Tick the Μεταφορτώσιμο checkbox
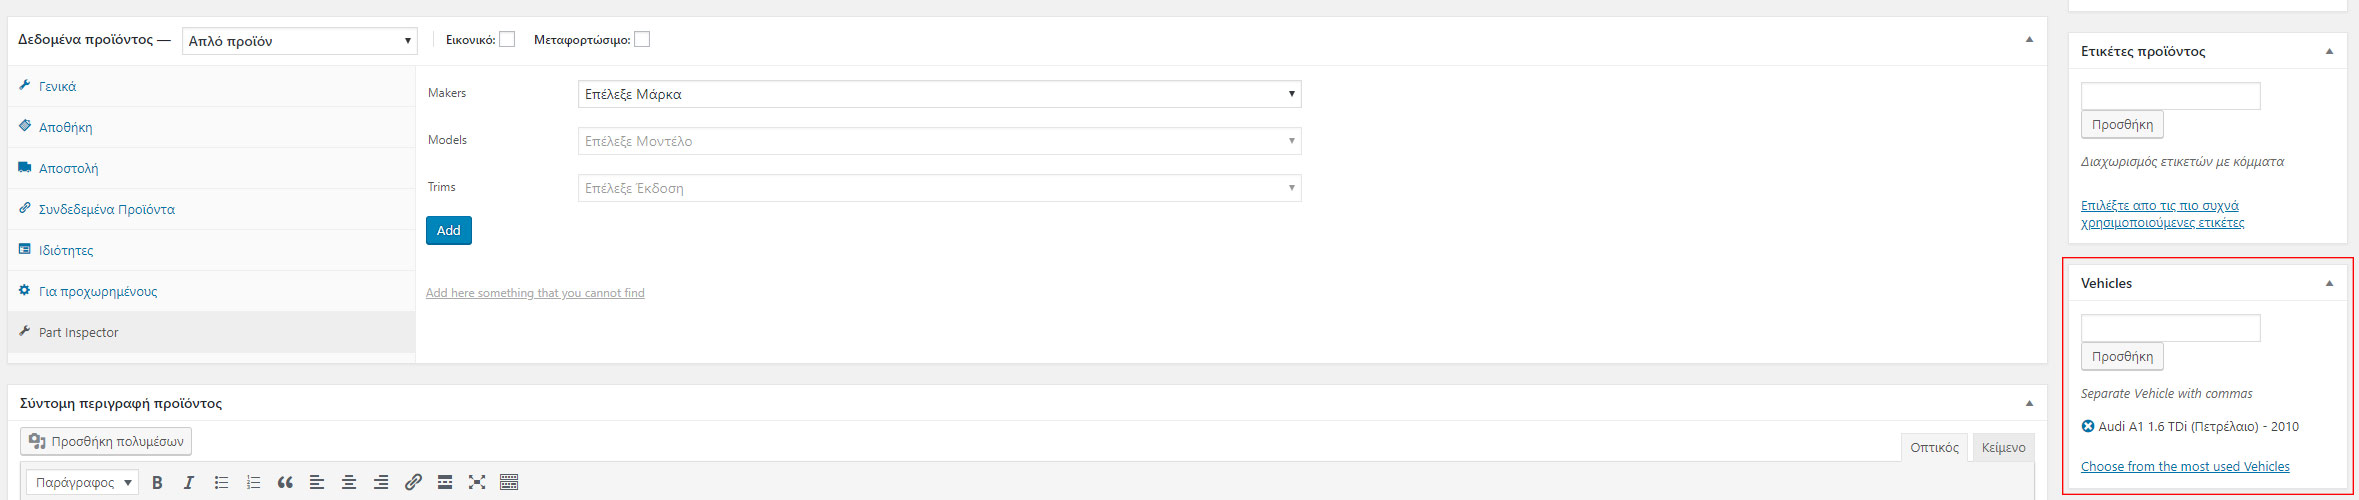The height and width of the screenshot is (500, 2359). coord(642,40)
